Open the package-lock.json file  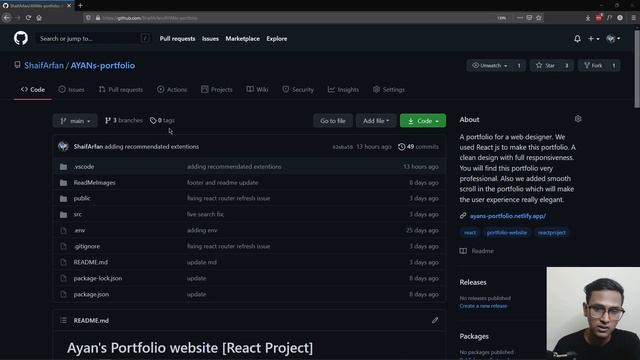pyautogui.click(x=98, y=278)
